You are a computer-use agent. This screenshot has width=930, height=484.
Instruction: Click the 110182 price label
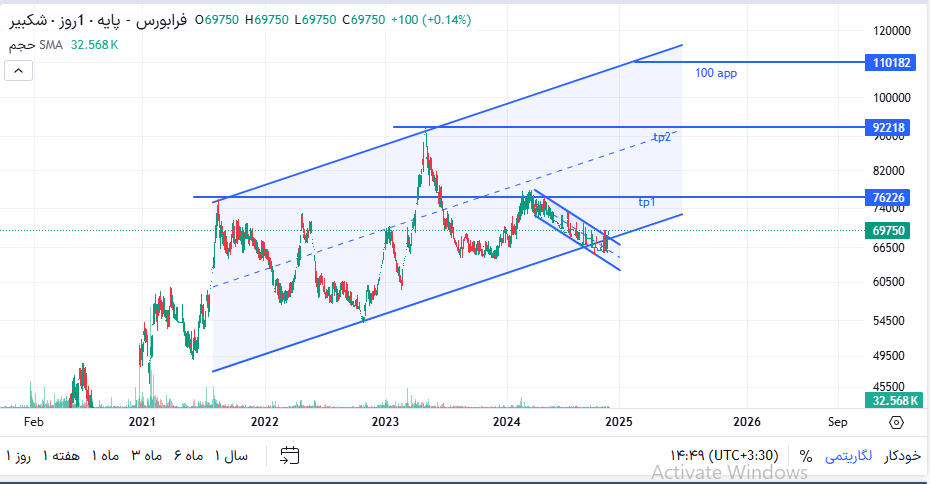891,62
